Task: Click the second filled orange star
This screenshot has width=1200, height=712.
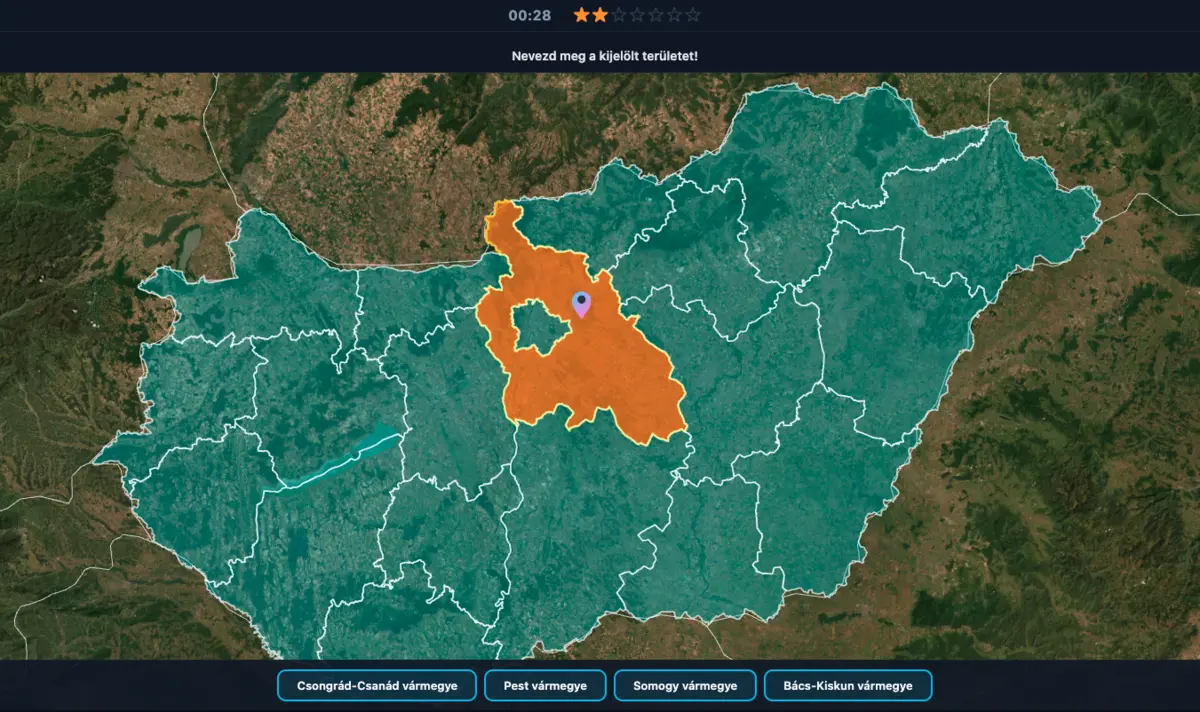Action: click(600, 15)
